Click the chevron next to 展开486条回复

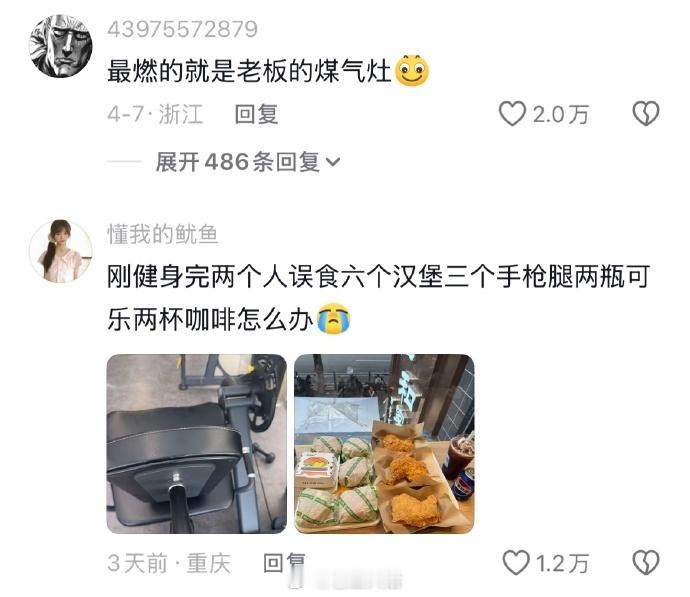click(x=333, y=162)
